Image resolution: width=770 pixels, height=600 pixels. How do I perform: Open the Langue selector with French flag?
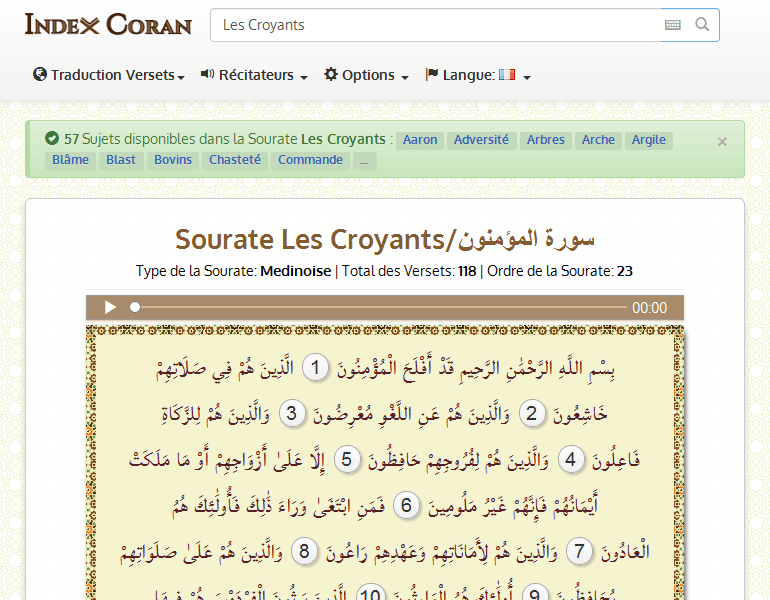[x=478, y=75]
